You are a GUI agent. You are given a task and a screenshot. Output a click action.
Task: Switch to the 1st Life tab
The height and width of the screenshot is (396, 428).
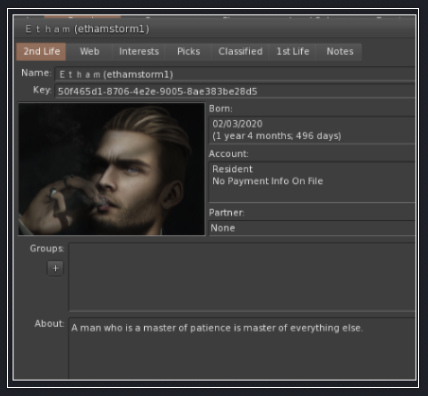(x=293, y=52)
